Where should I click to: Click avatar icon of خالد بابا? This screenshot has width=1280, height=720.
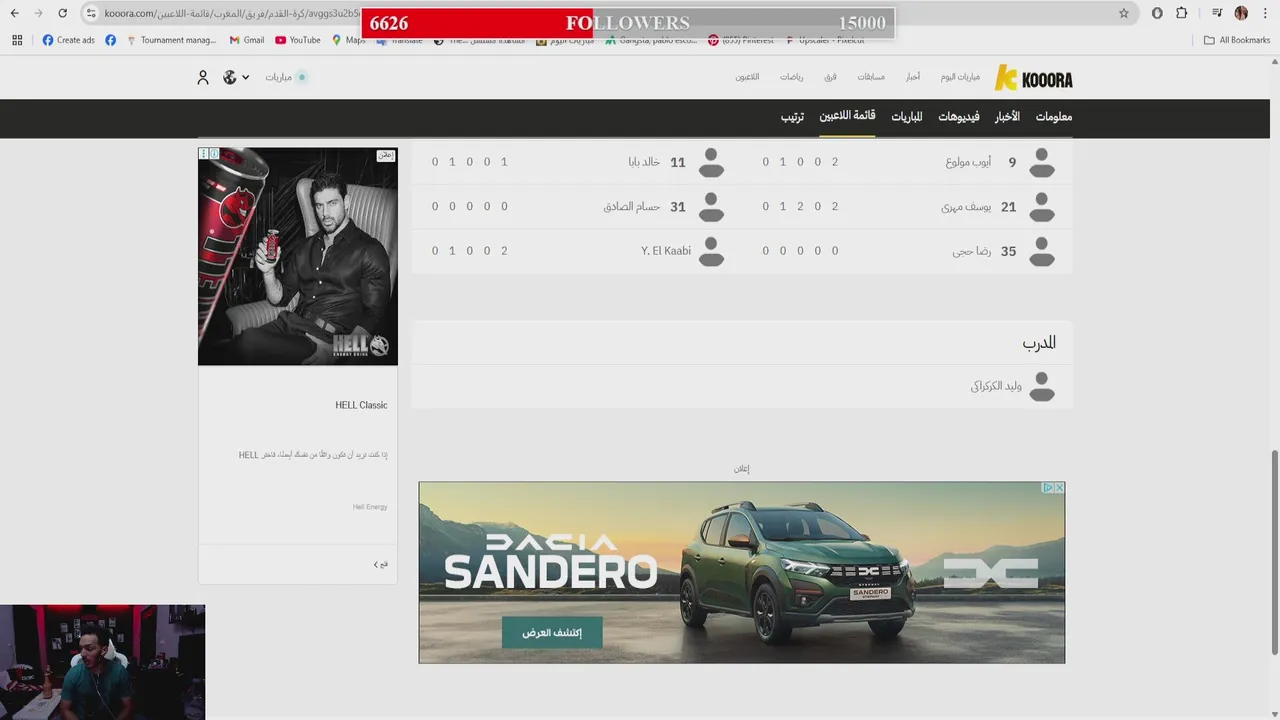pos(711,162)
